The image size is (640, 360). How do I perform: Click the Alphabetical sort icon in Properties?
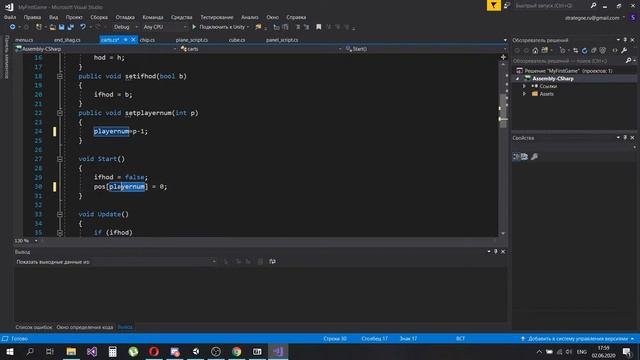tap(524, 156)
